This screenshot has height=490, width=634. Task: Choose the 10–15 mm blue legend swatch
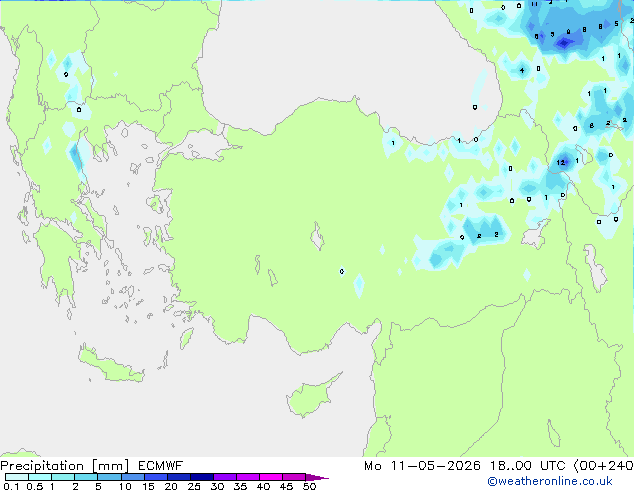(x=132, y=477)
